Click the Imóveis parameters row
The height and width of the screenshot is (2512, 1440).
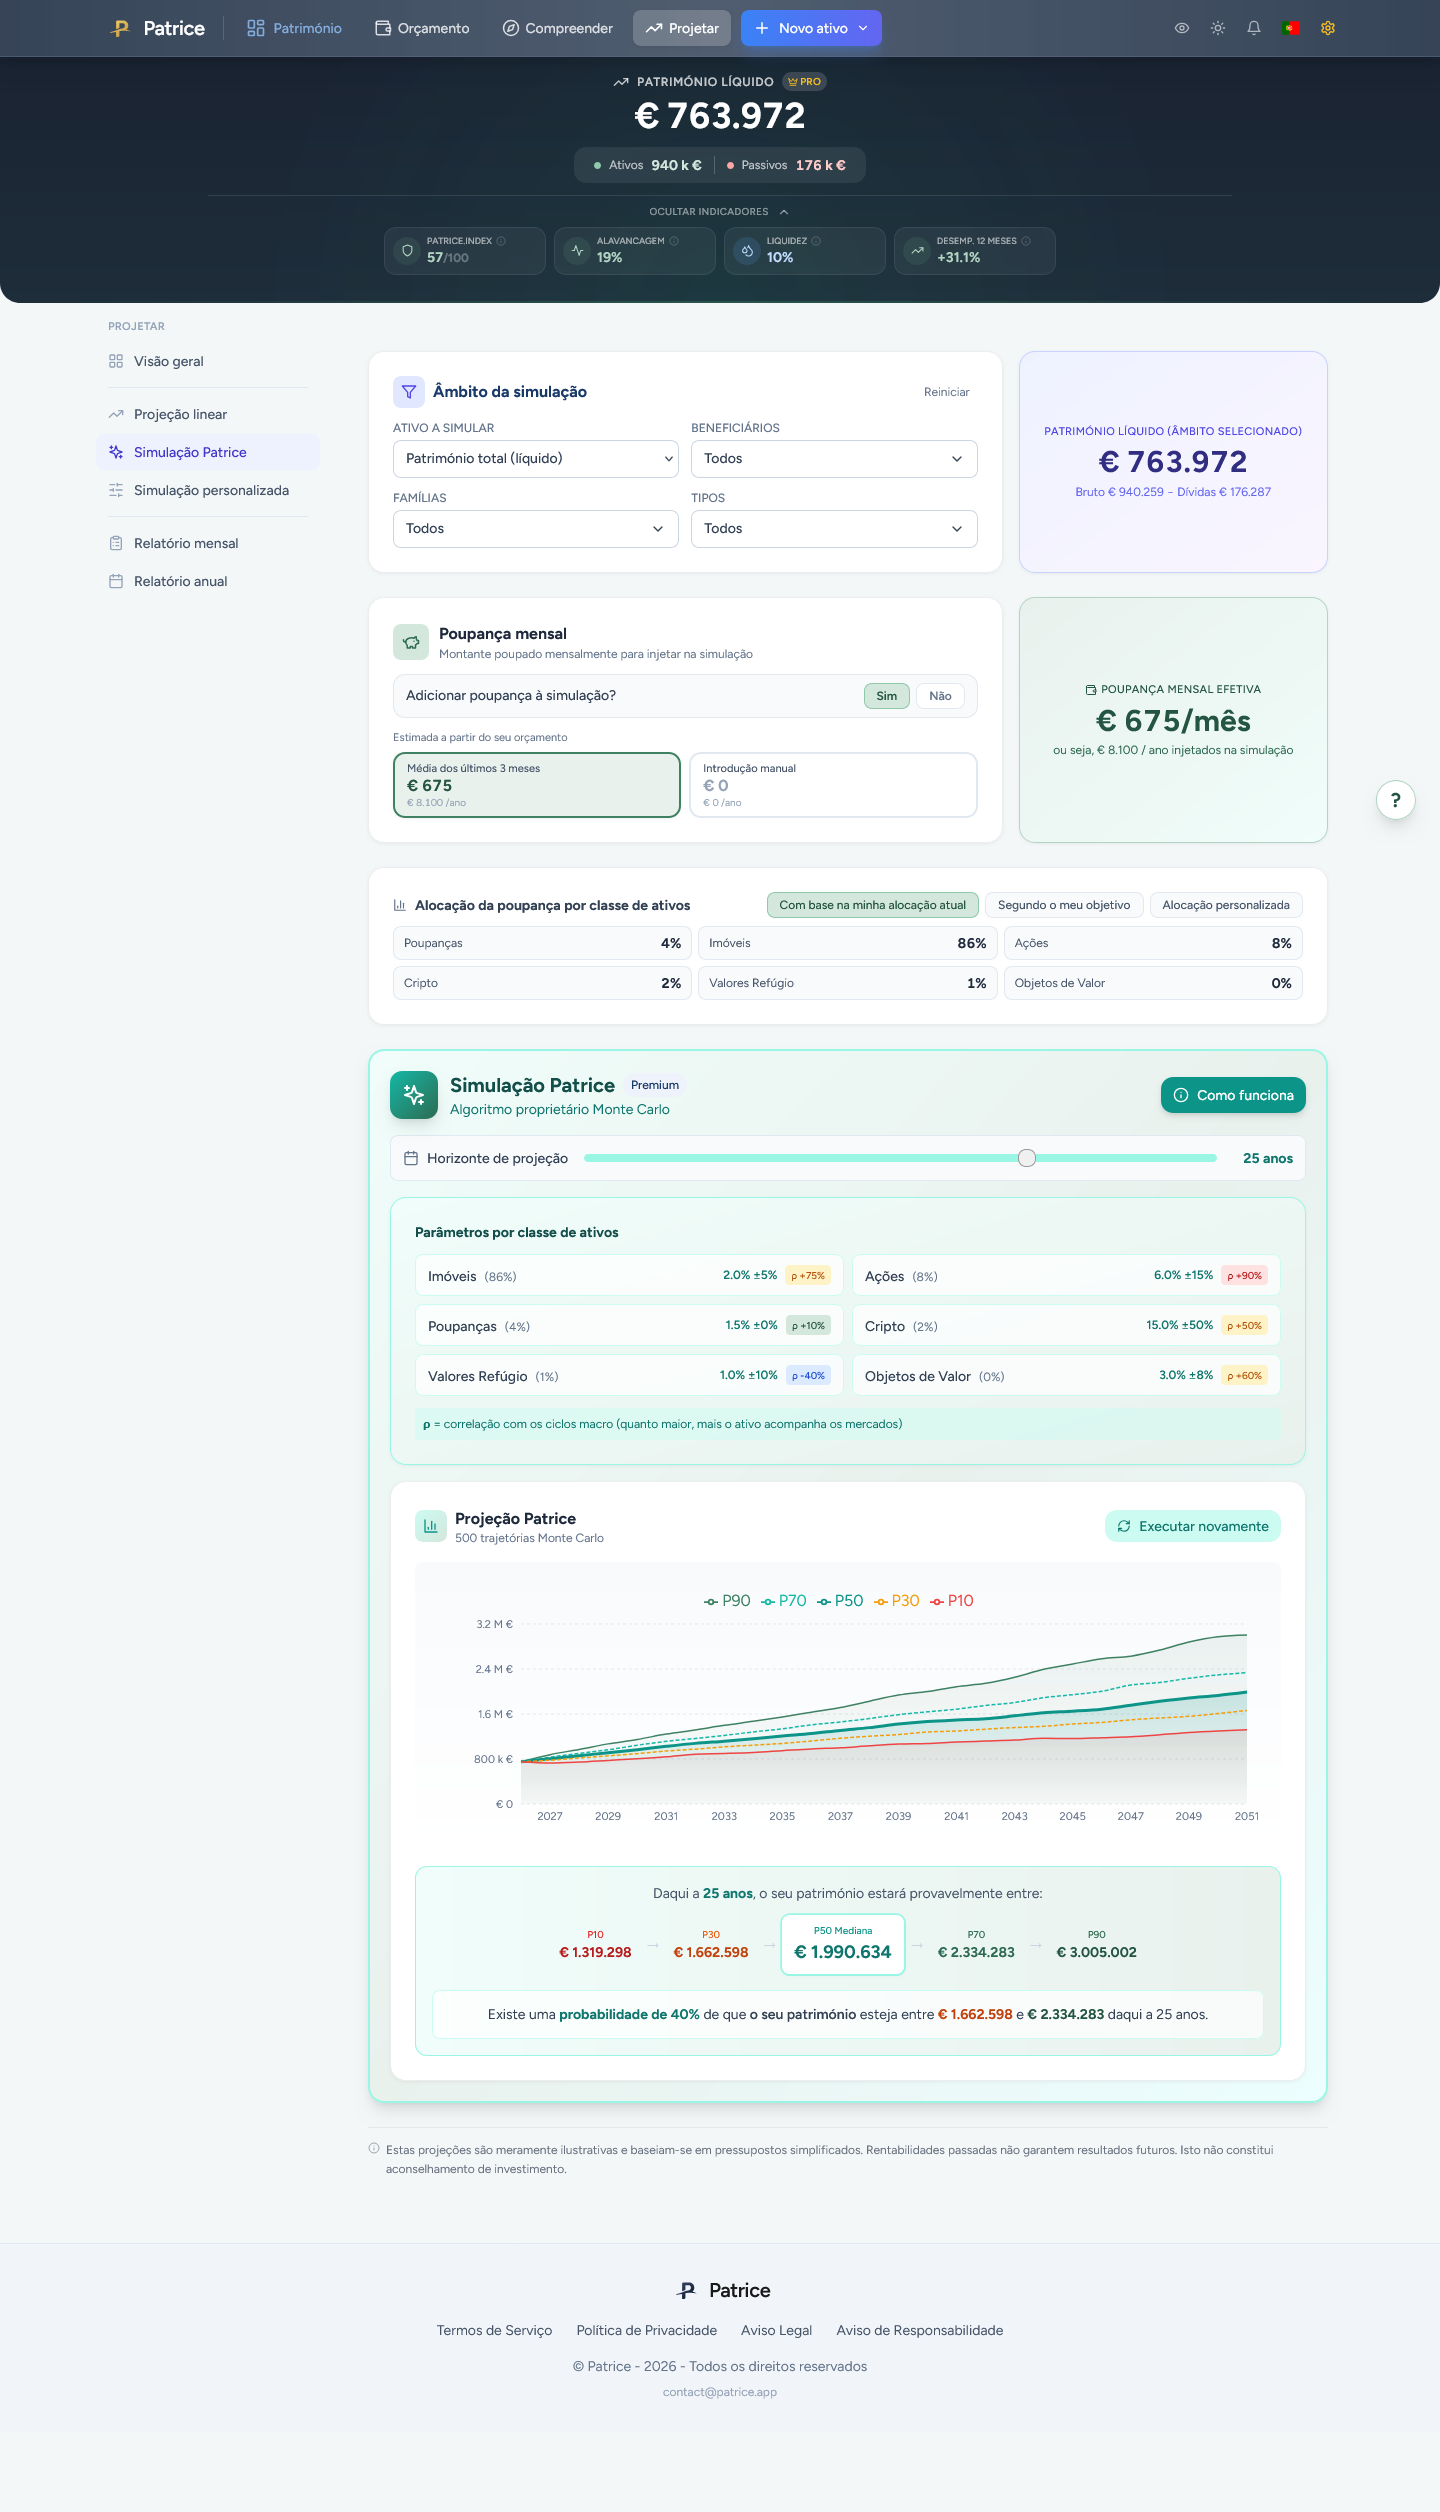[x=629, y=1276]
